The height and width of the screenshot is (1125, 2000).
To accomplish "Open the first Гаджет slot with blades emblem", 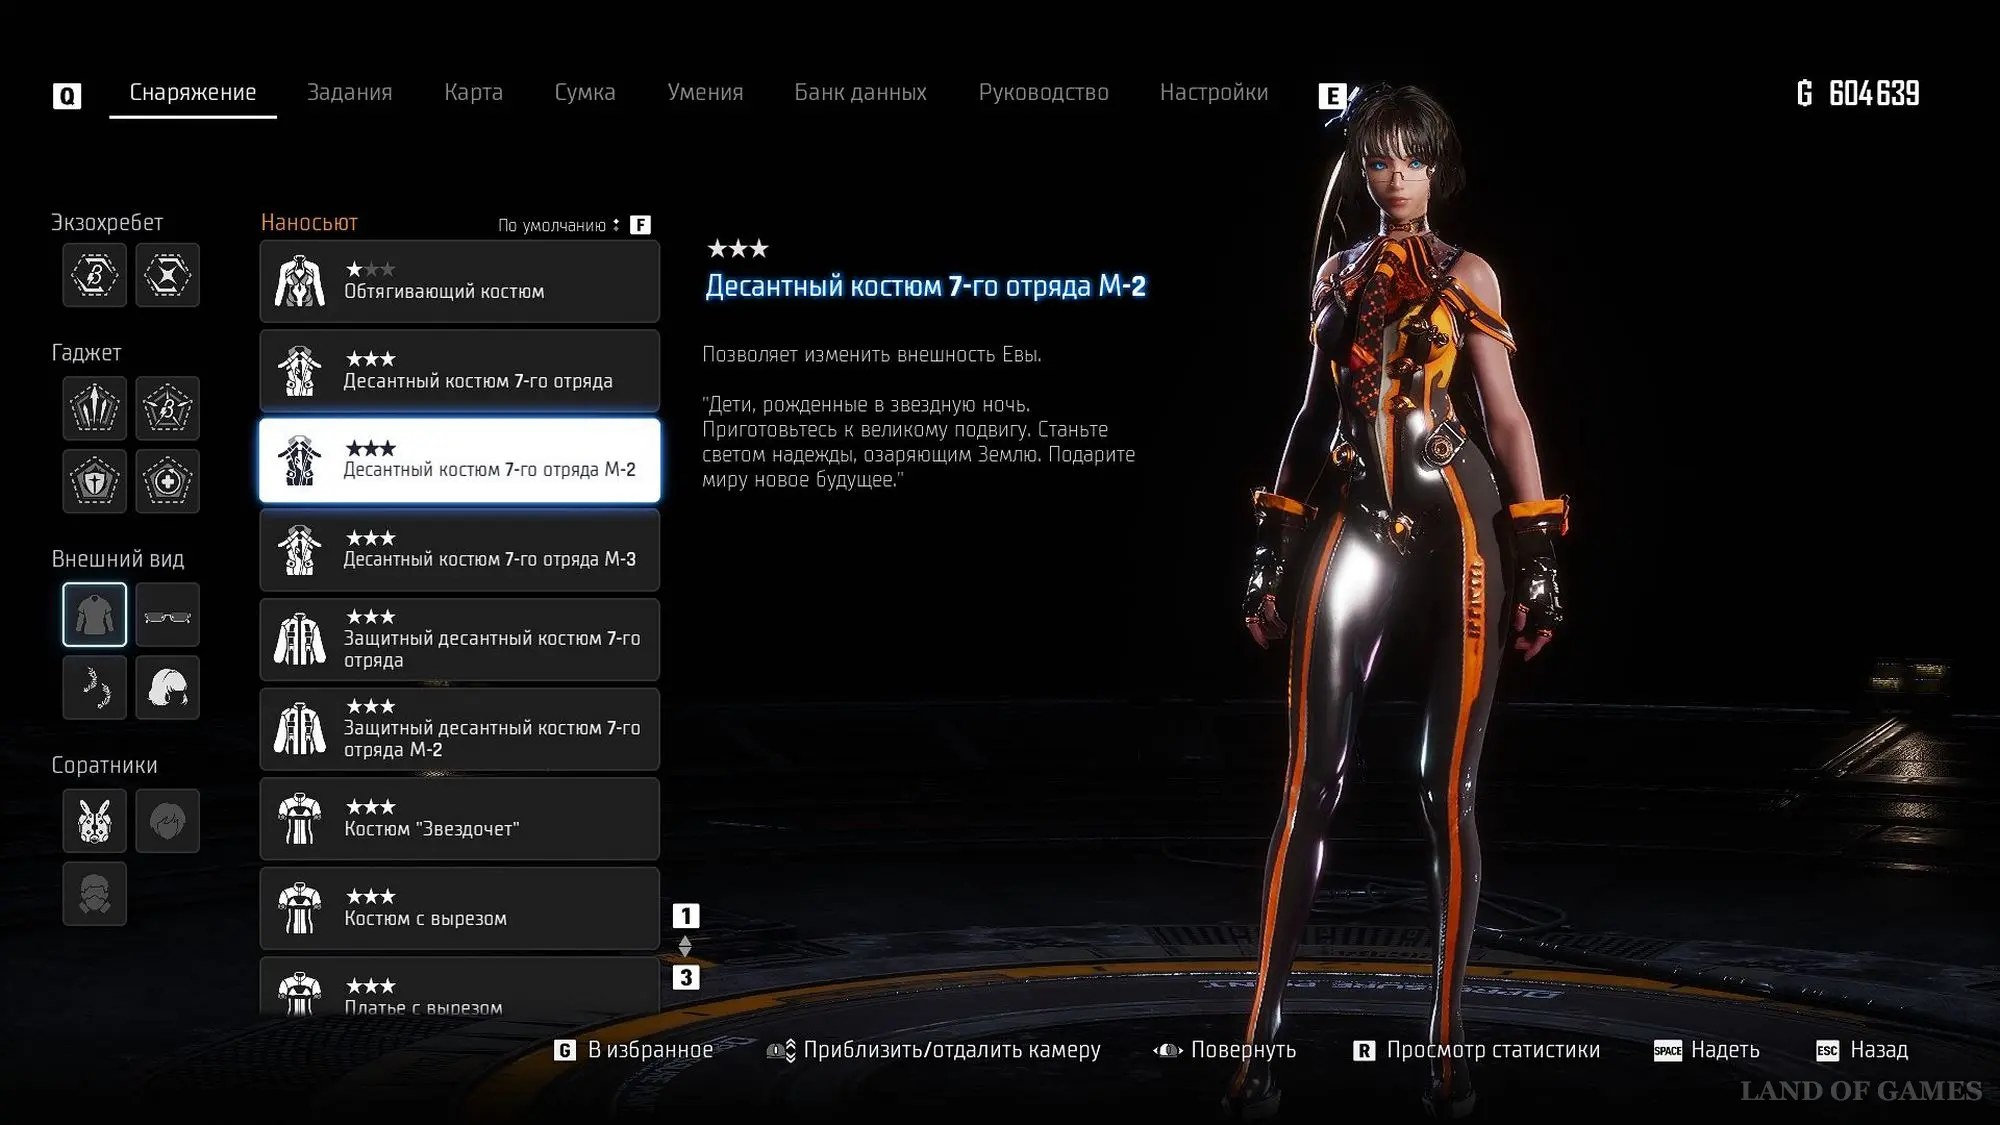I will pos(94,408).
